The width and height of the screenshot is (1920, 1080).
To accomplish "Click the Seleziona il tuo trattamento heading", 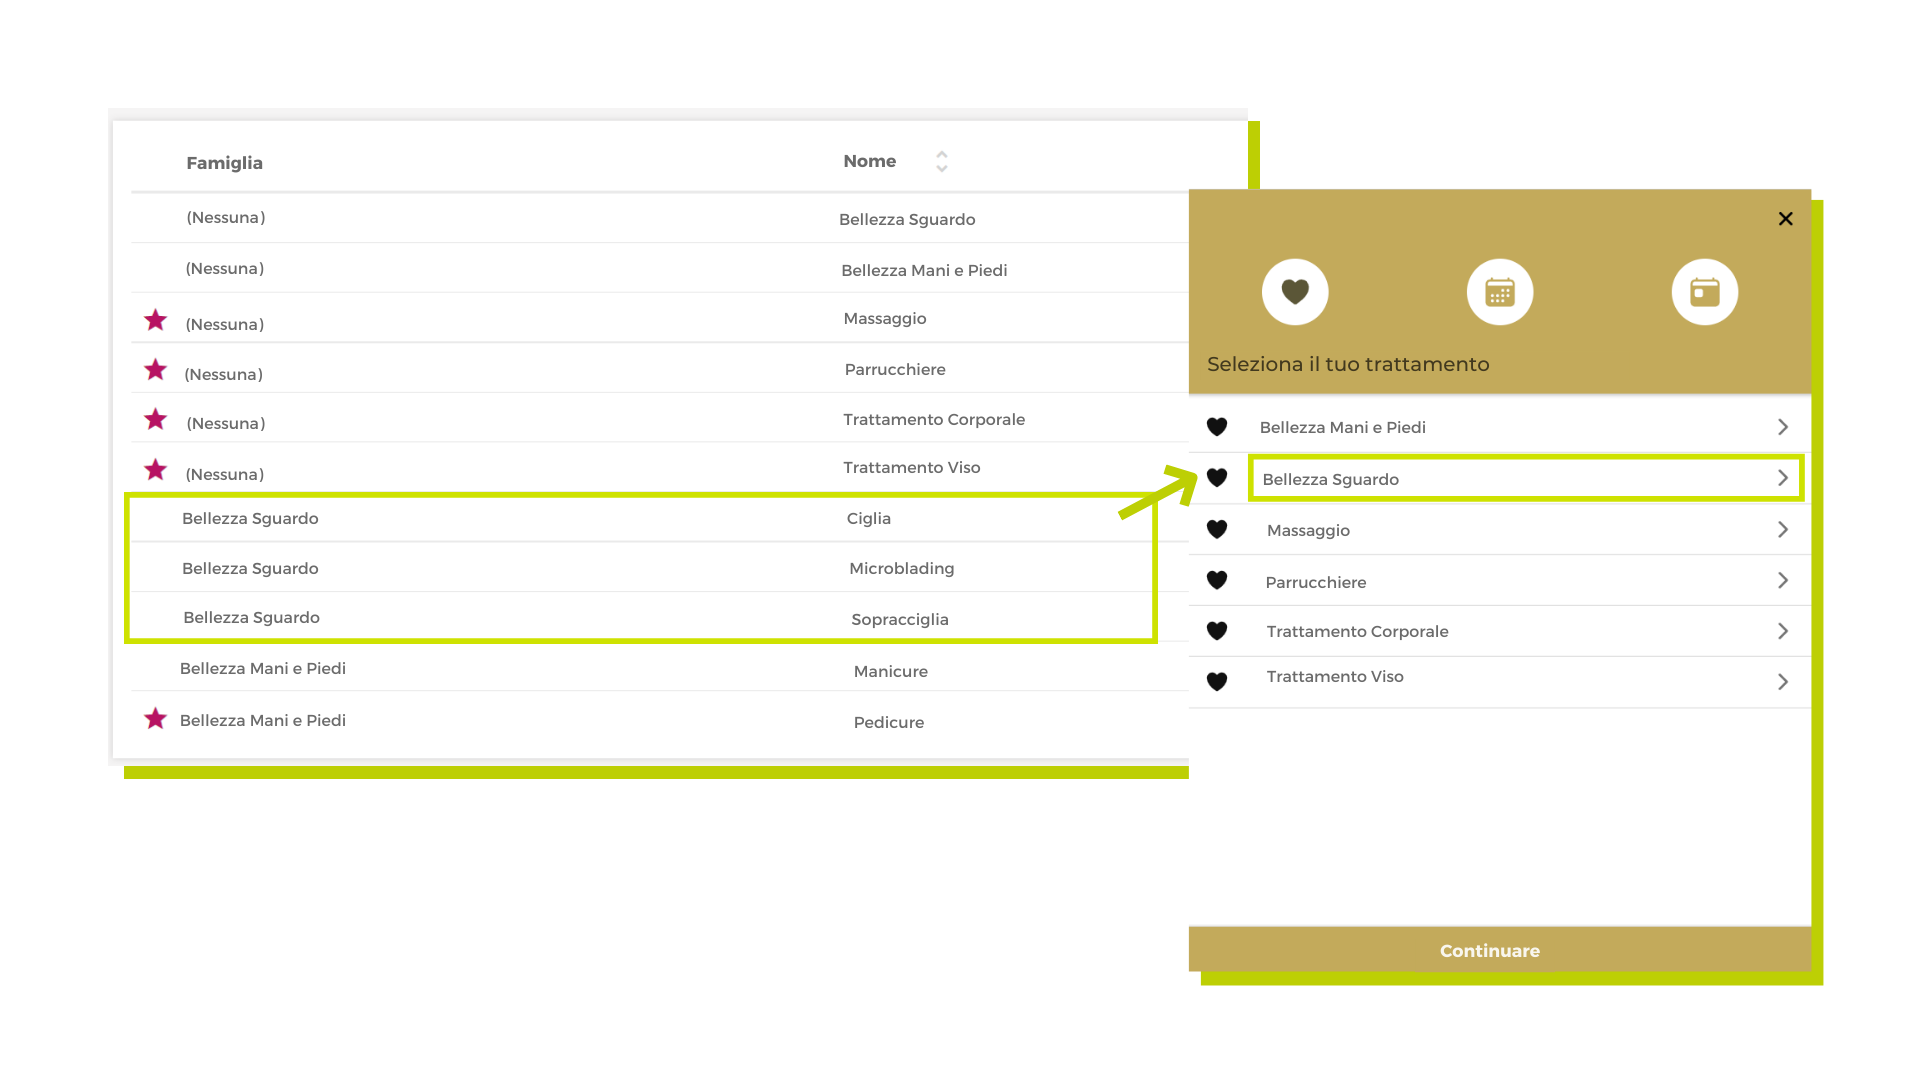I will (1348, 364).
